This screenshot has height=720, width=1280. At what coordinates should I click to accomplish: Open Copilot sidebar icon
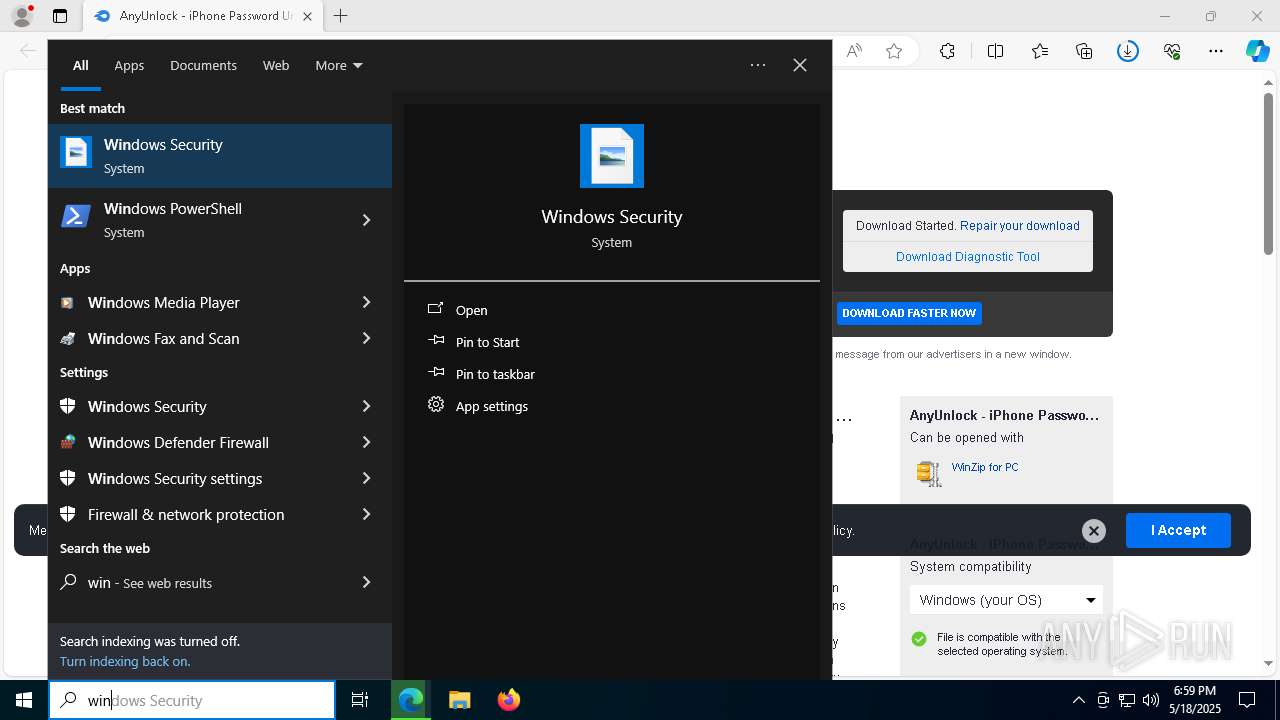click(x=1258, y=51)
